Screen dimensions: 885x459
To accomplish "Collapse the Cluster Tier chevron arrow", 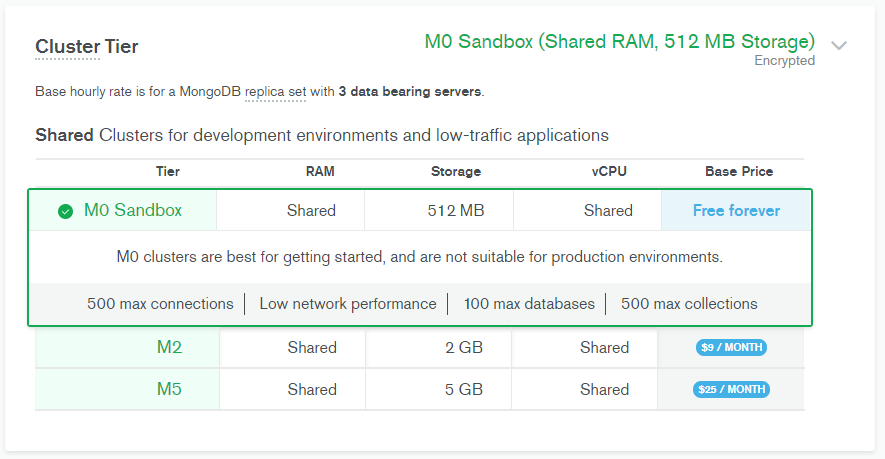I will click(839, 45).
